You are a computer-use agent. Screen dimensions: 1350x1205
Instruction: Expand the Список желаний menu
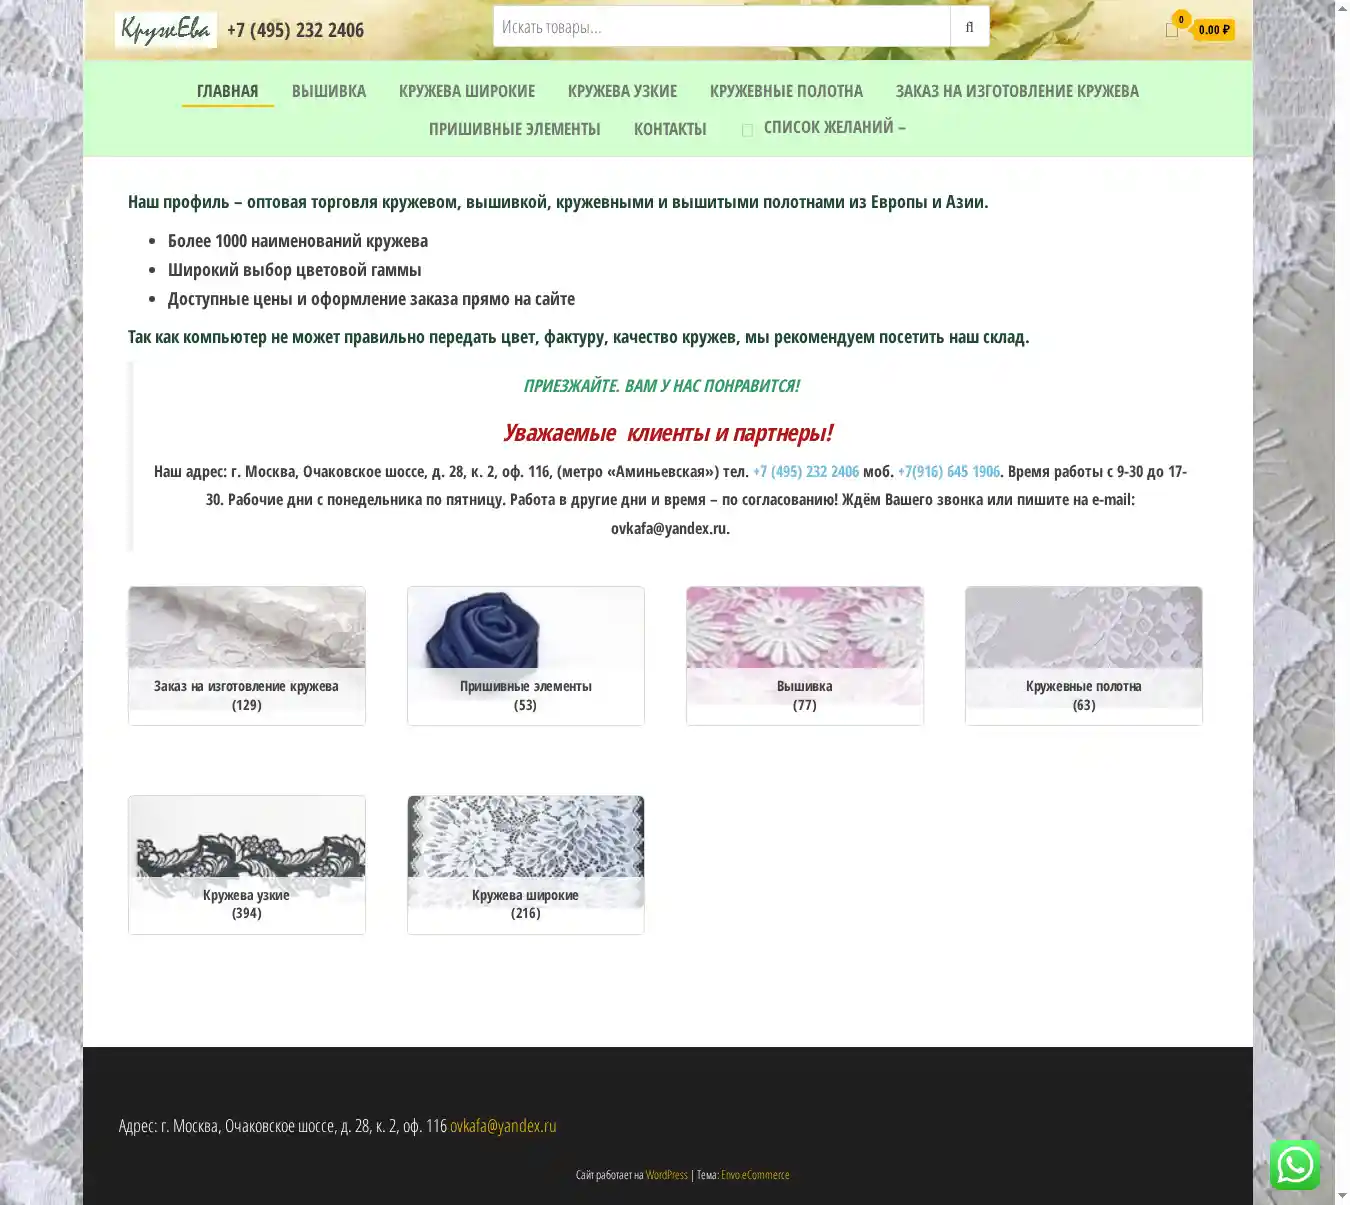pos(834,127)
